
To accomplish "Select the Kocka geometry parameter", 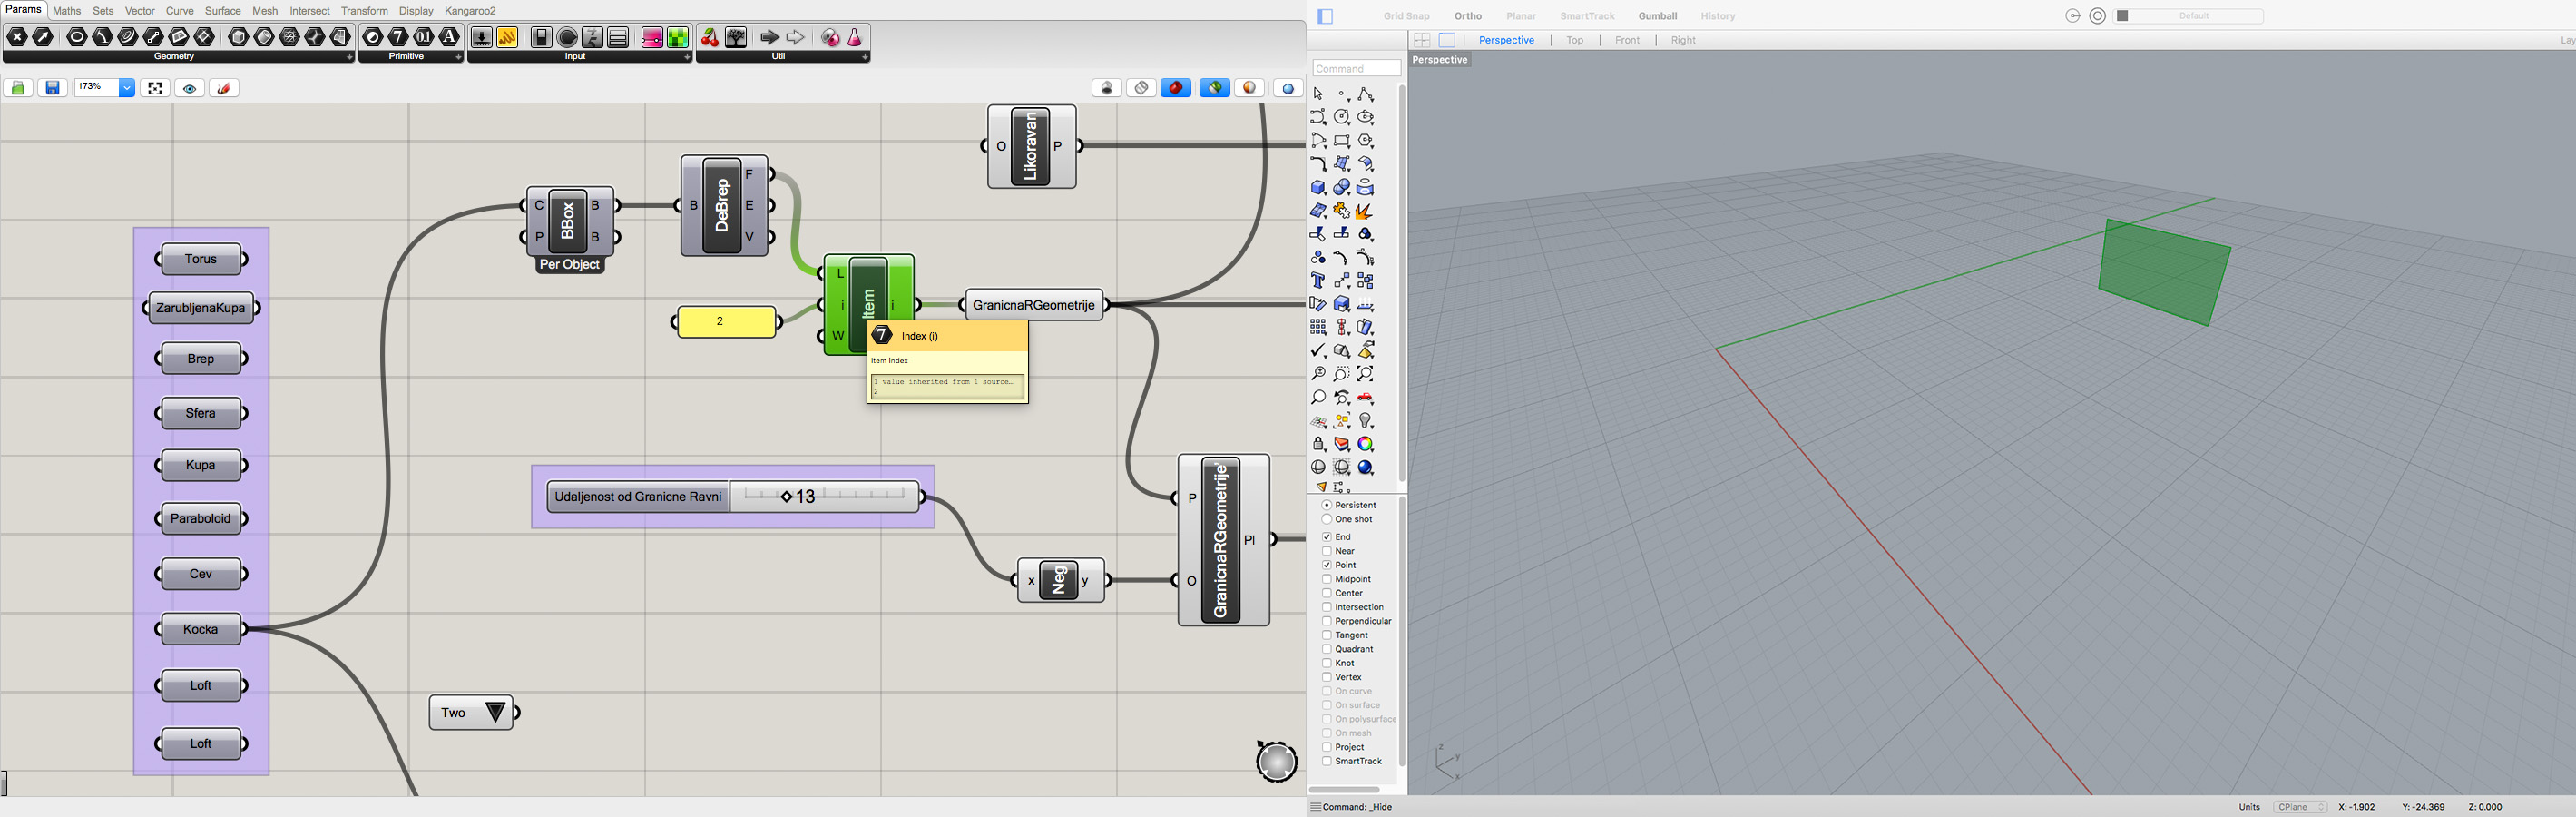I will click(x=201, y=629).
